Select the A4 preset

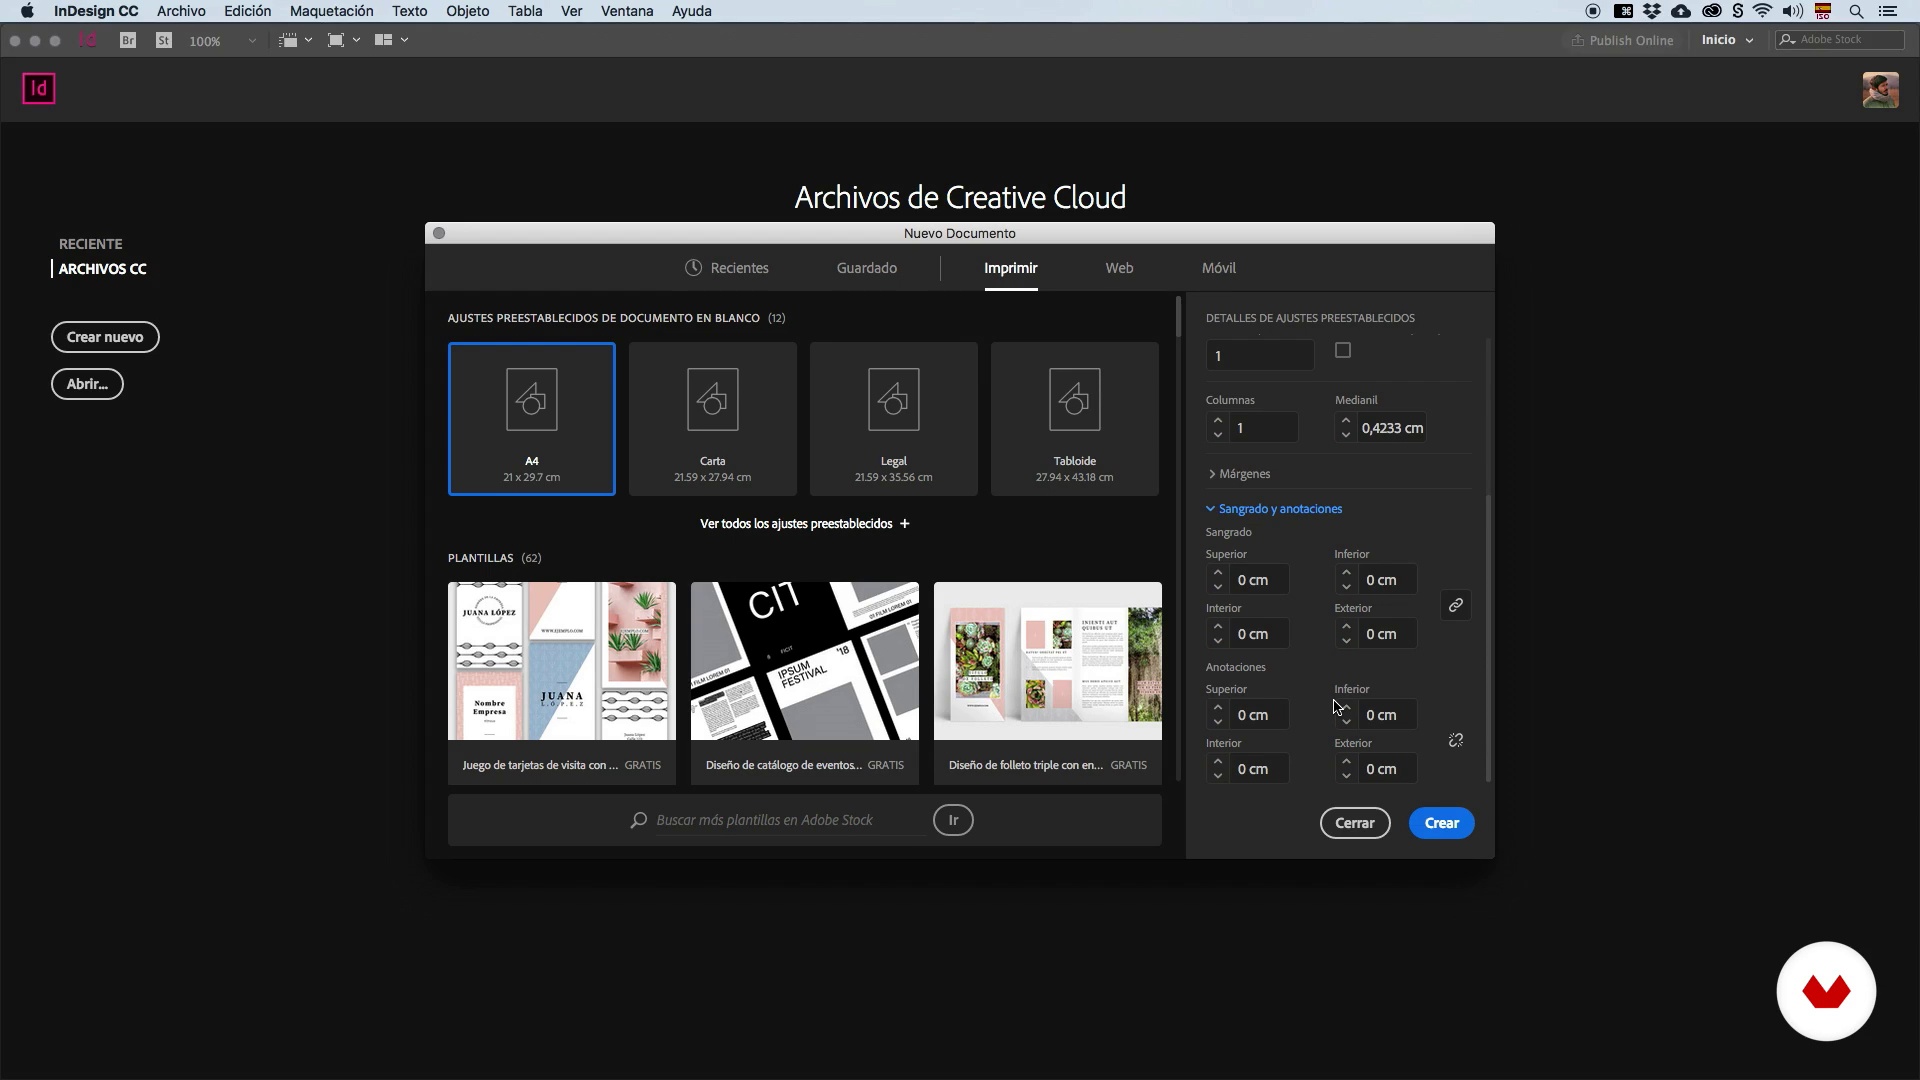pos(532,419)
